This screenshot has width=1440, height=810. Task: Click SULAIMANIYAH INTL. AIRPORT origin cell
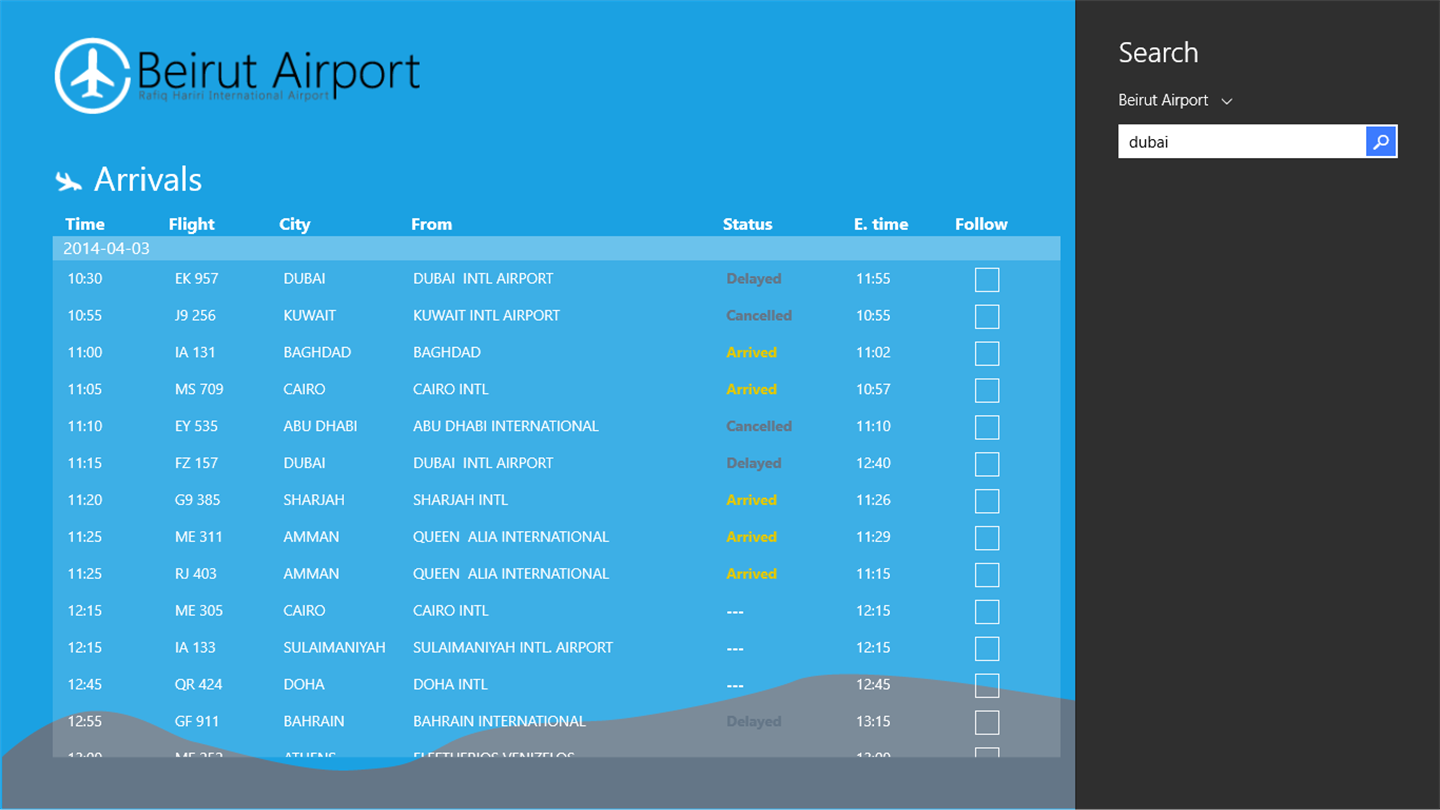point(513,648)
